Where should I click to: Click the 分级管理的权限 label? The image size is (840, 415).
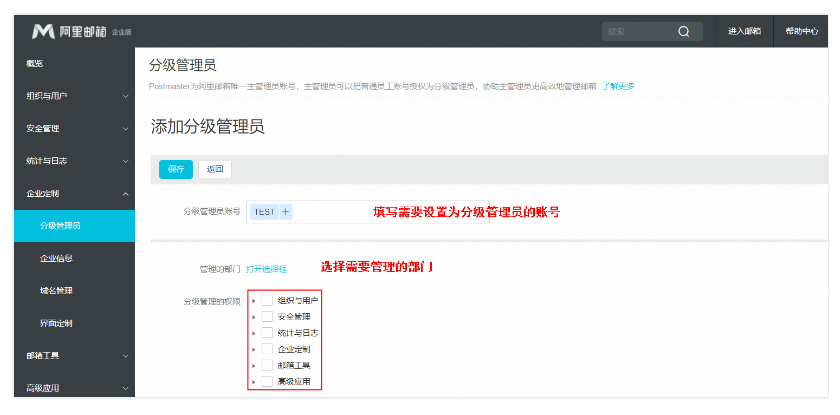tap(212, 301)
